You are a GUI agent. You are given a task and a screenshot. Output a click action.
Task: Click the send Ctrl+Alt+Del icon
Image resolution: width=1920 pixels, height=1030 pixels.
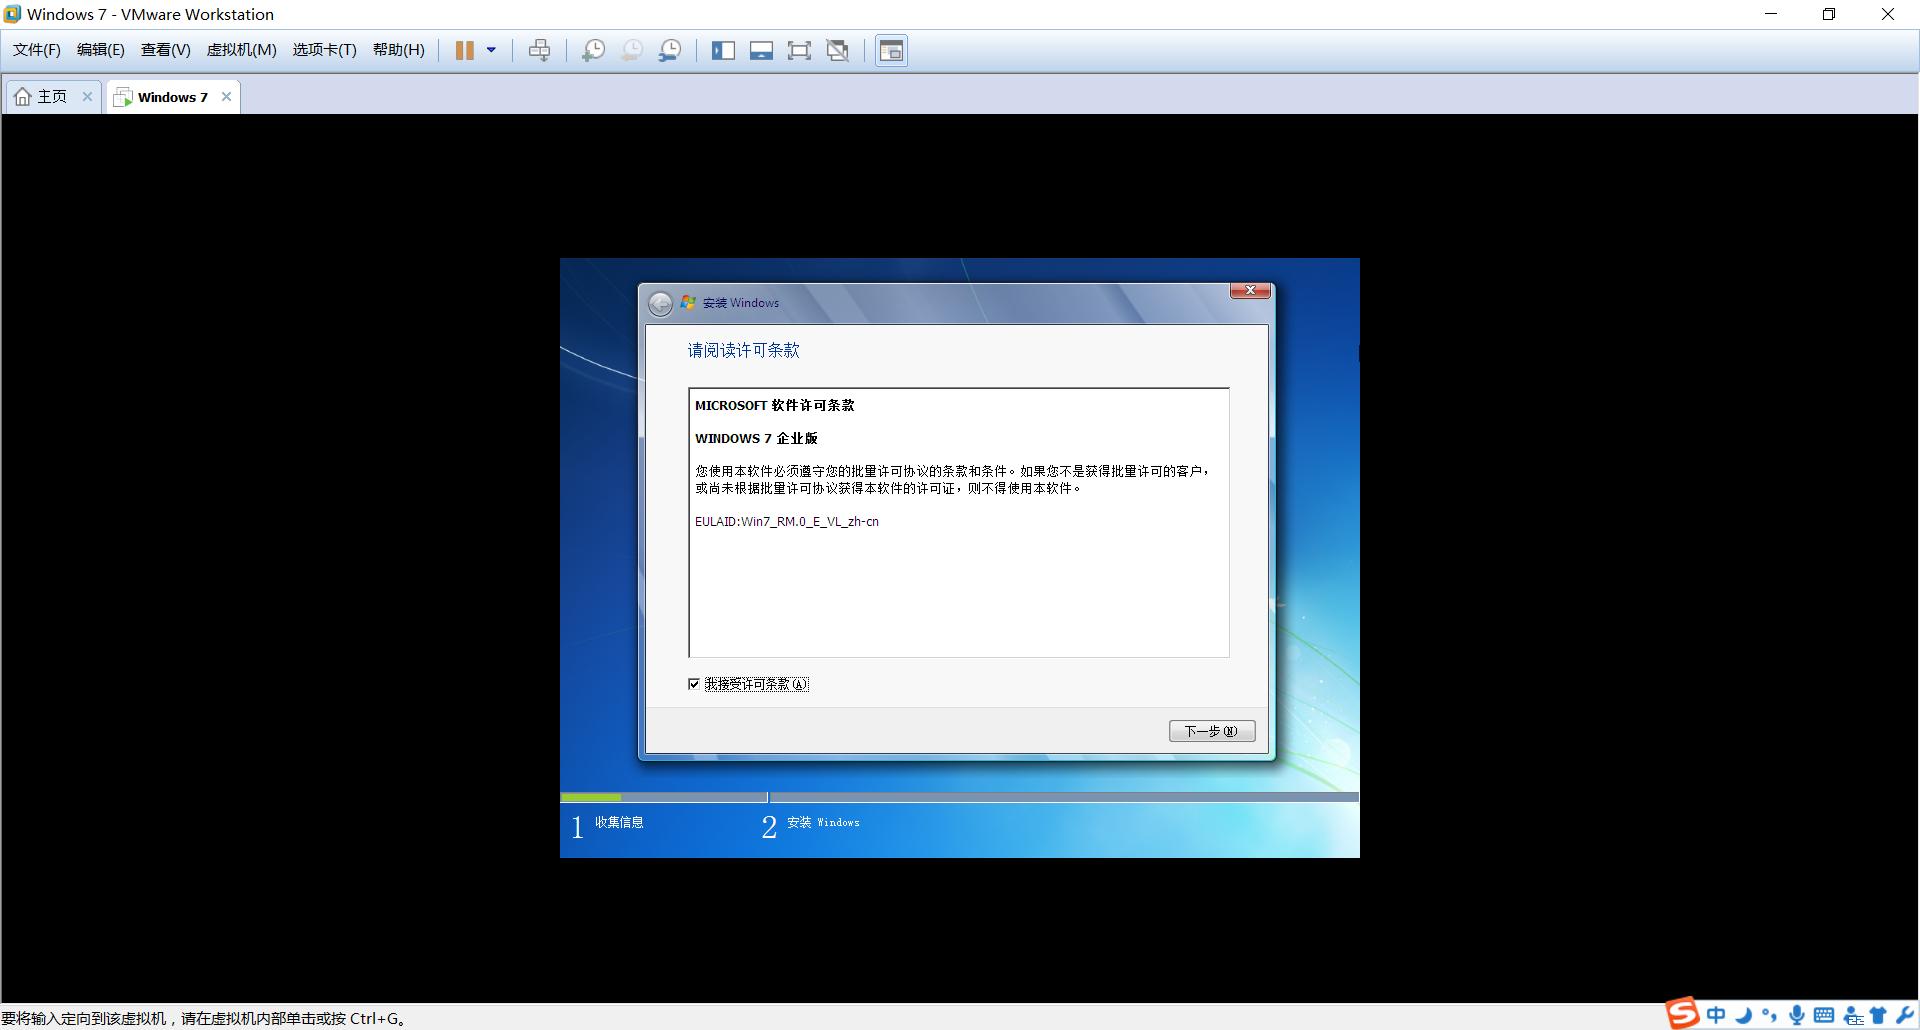click(539, 51)
